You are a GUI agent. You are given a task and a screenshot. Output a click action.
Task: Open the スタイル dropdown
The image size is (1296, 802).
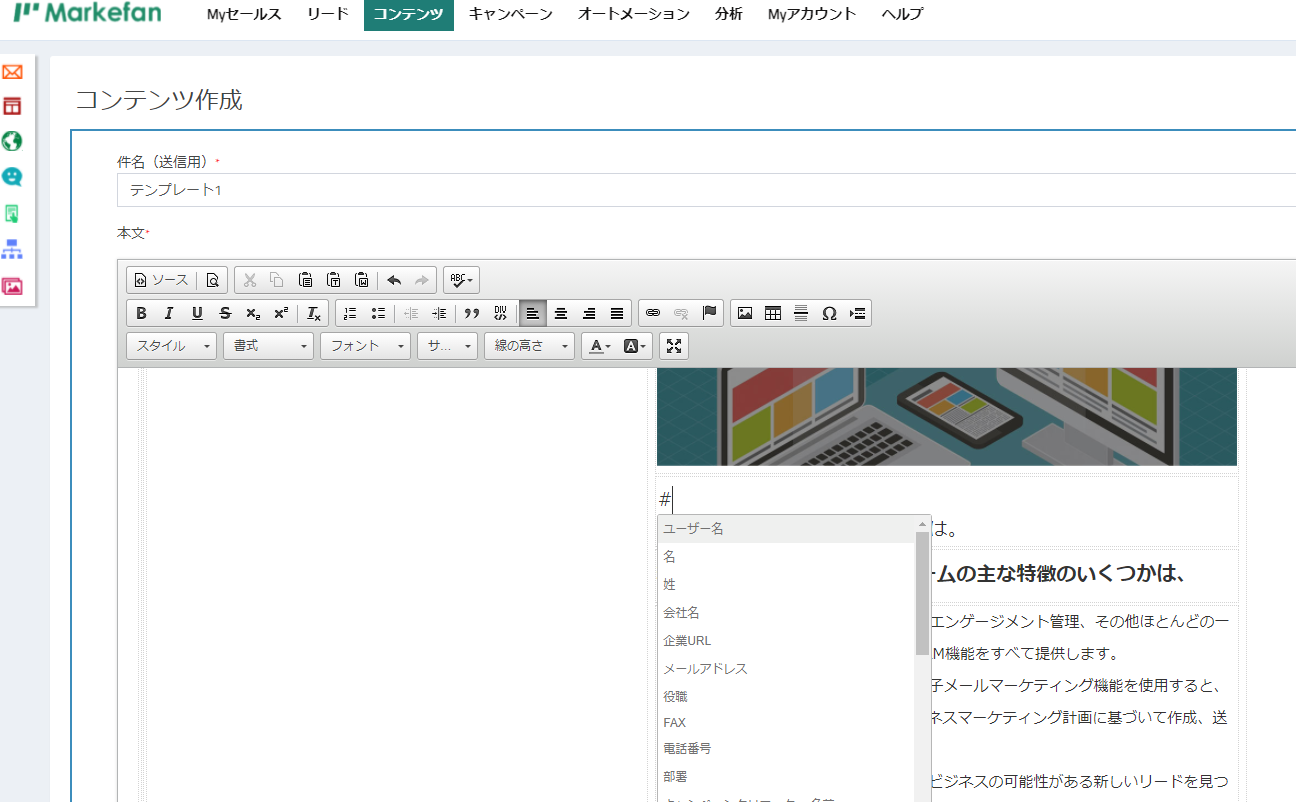tap(171, 346)
